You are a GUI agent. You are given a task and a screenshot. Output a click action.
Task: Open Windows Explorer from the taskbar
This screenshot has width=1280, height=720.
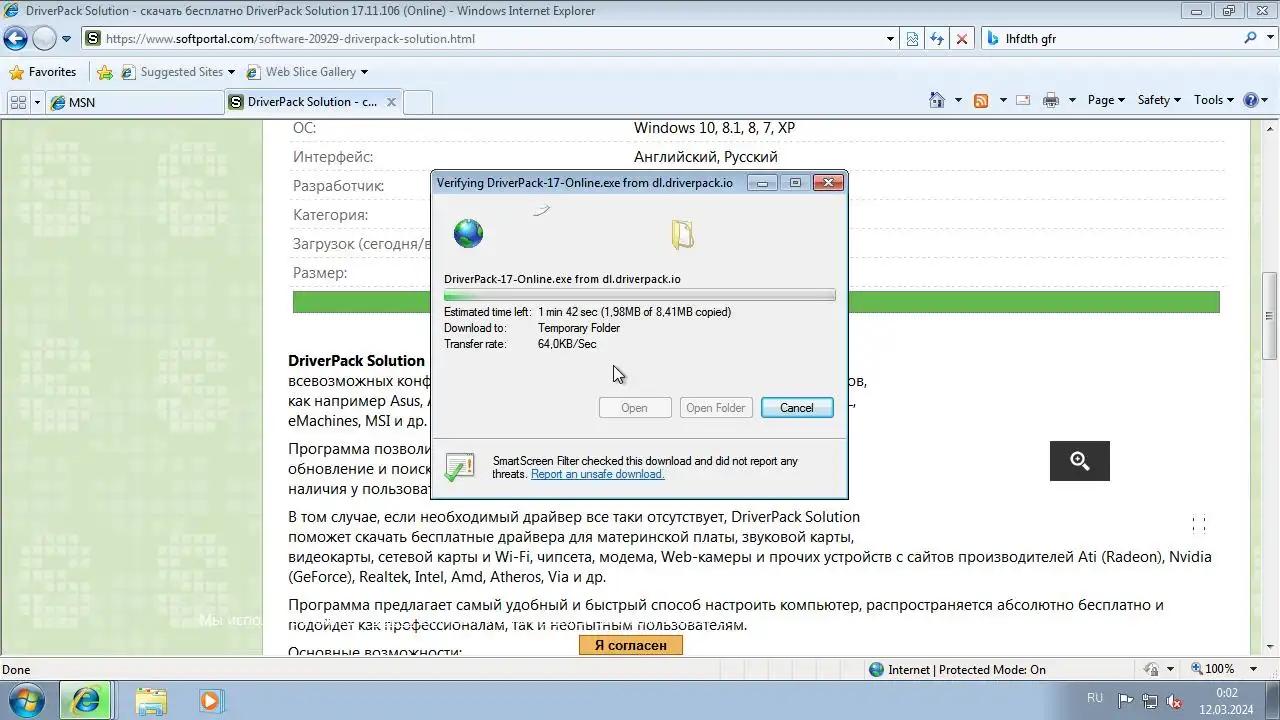pyautogui.click(x=151, y=700)
